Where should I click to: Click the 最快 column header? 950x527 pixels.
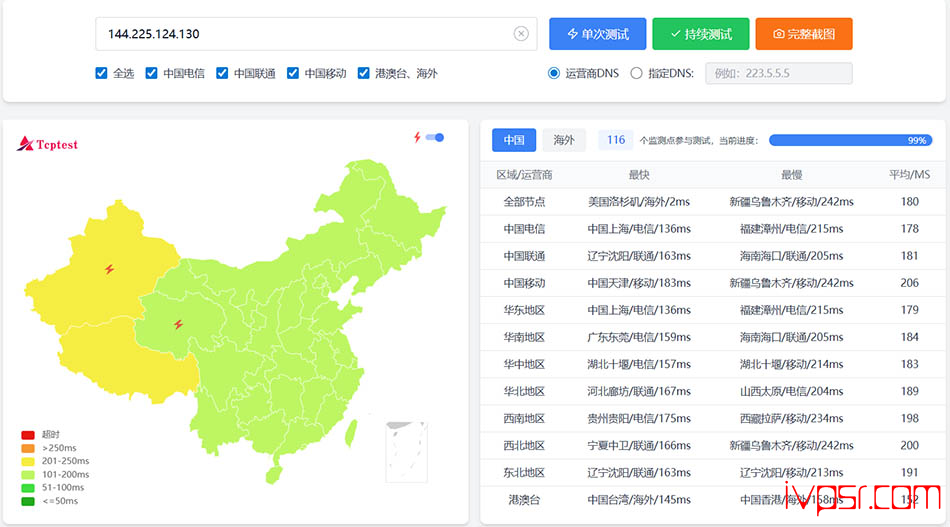[x=639, y=175]
